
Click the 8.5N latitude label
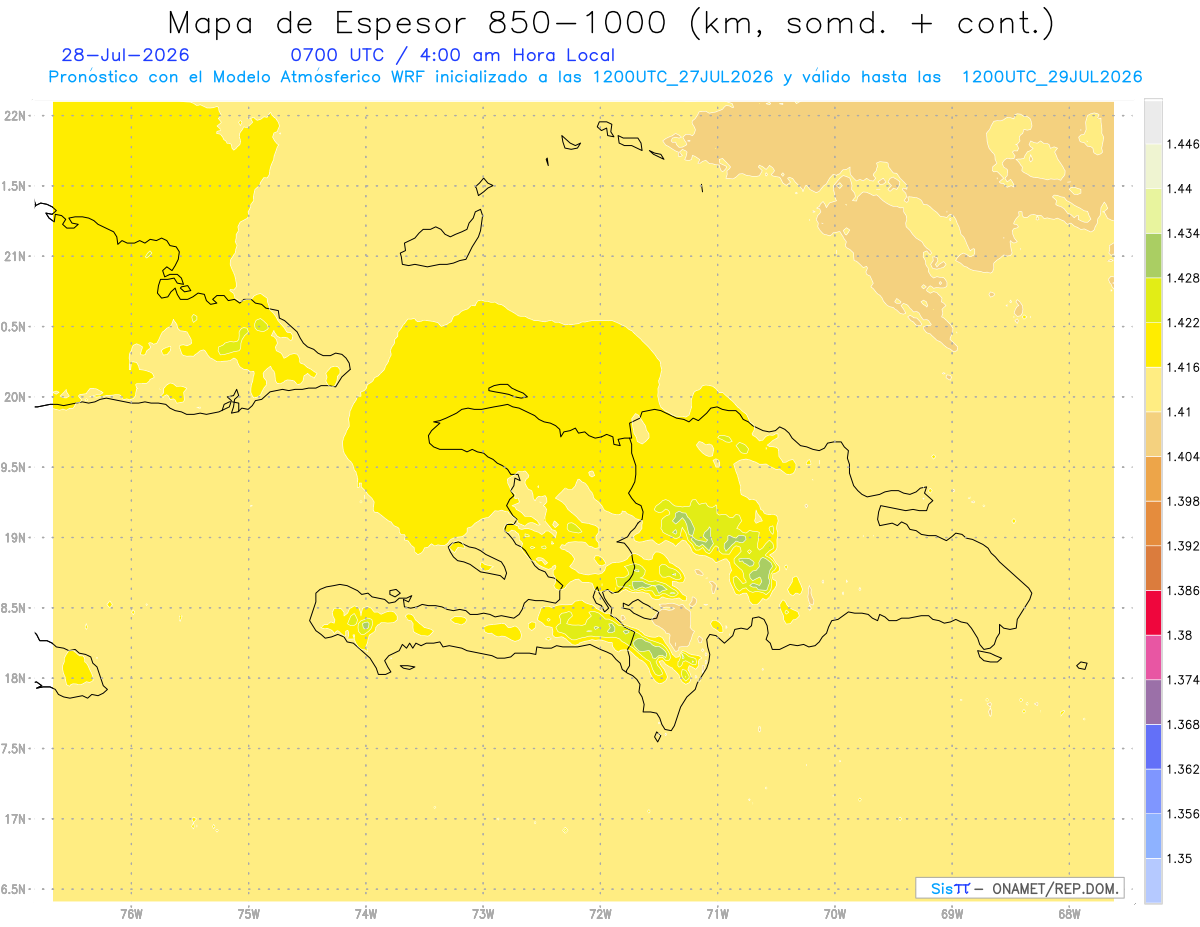pyautogui.click(x=14, y=608)
